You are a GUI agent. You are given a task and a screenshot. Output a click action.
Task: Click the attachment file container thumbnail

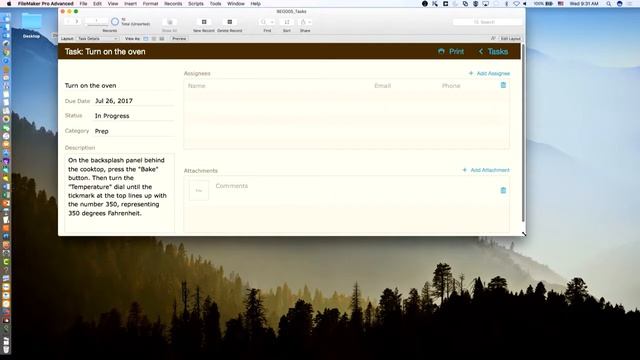tap(199, 190)
